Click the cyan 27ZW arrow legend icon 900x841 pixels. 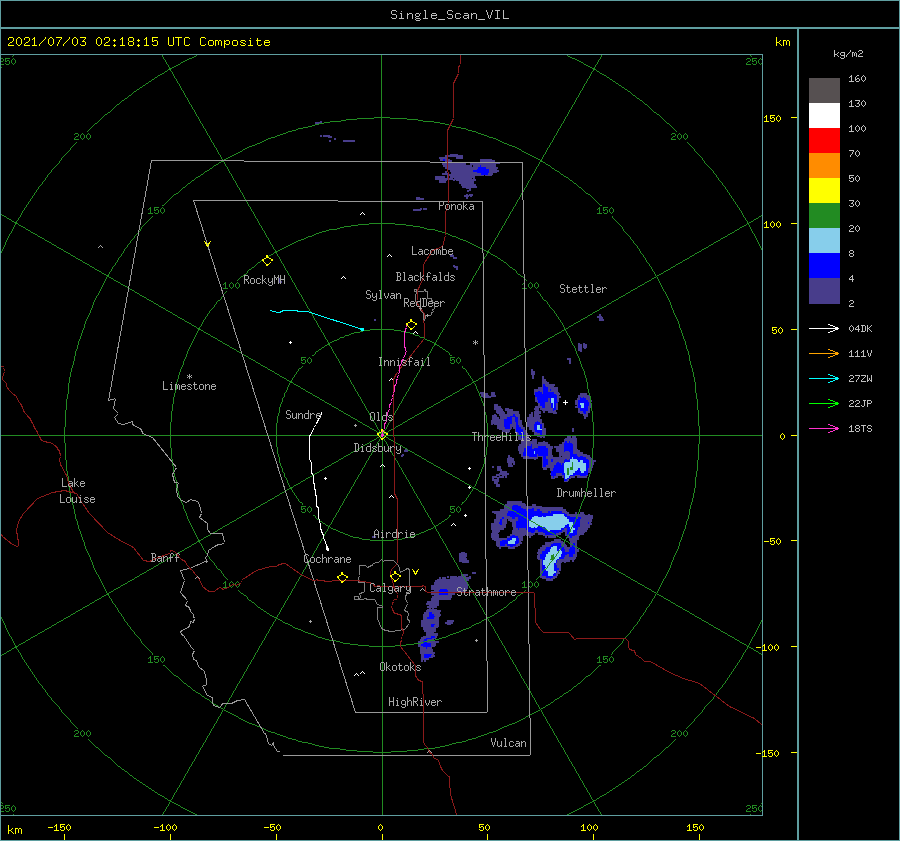824,378
